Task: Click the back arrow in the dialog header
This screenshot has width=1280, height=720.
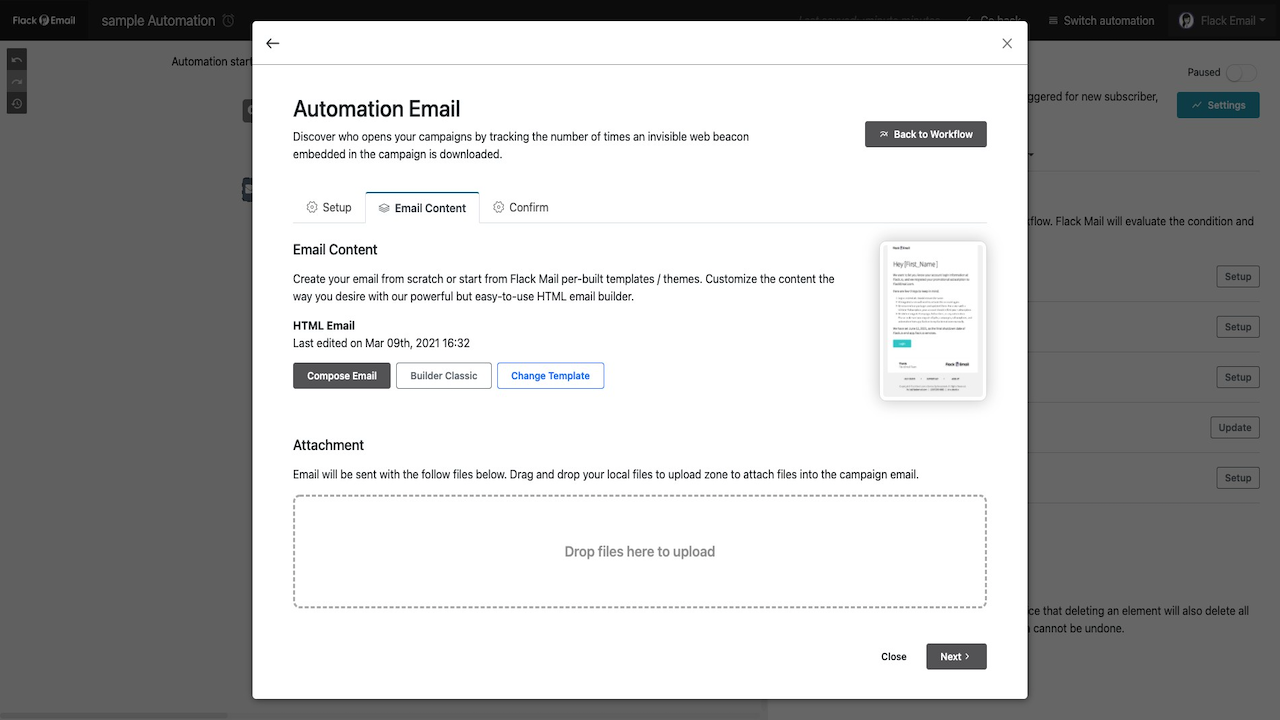Action: (x=272, y=43)
